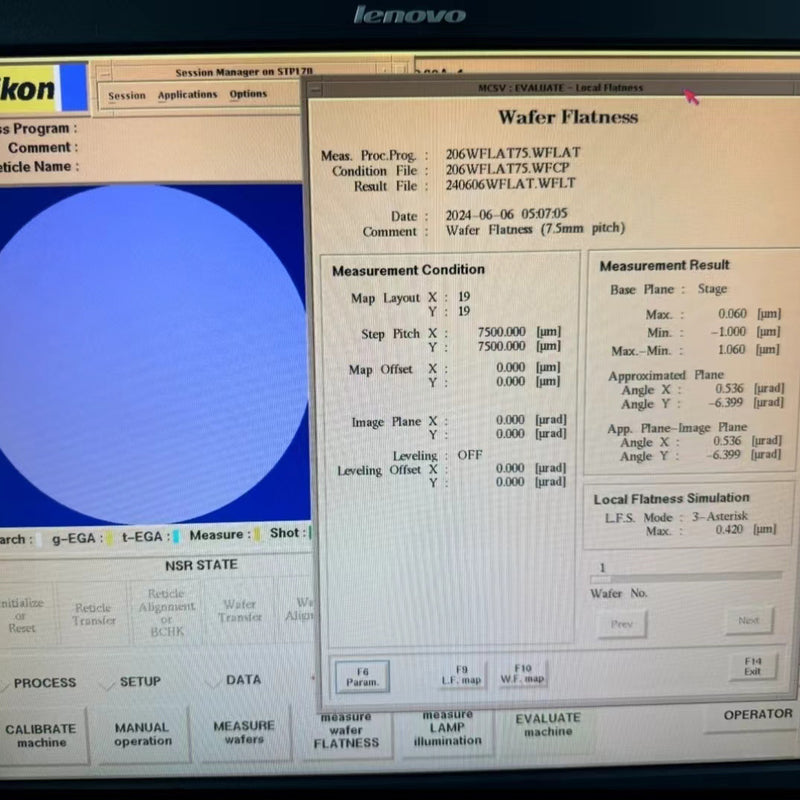This screenshot has width=800, height=800.
Task: Start MEASURE wafers
Action: (x=243, y=733)
